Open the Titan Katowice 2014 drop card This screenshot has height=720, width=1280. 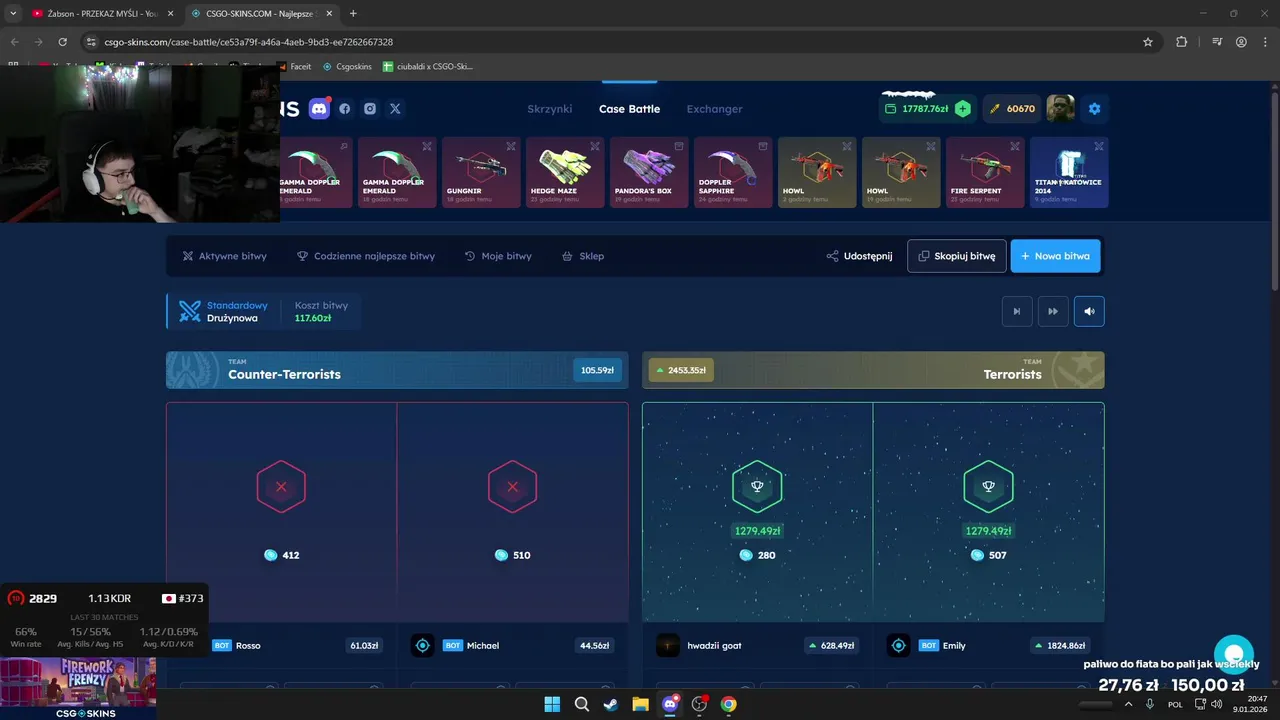1069,172
